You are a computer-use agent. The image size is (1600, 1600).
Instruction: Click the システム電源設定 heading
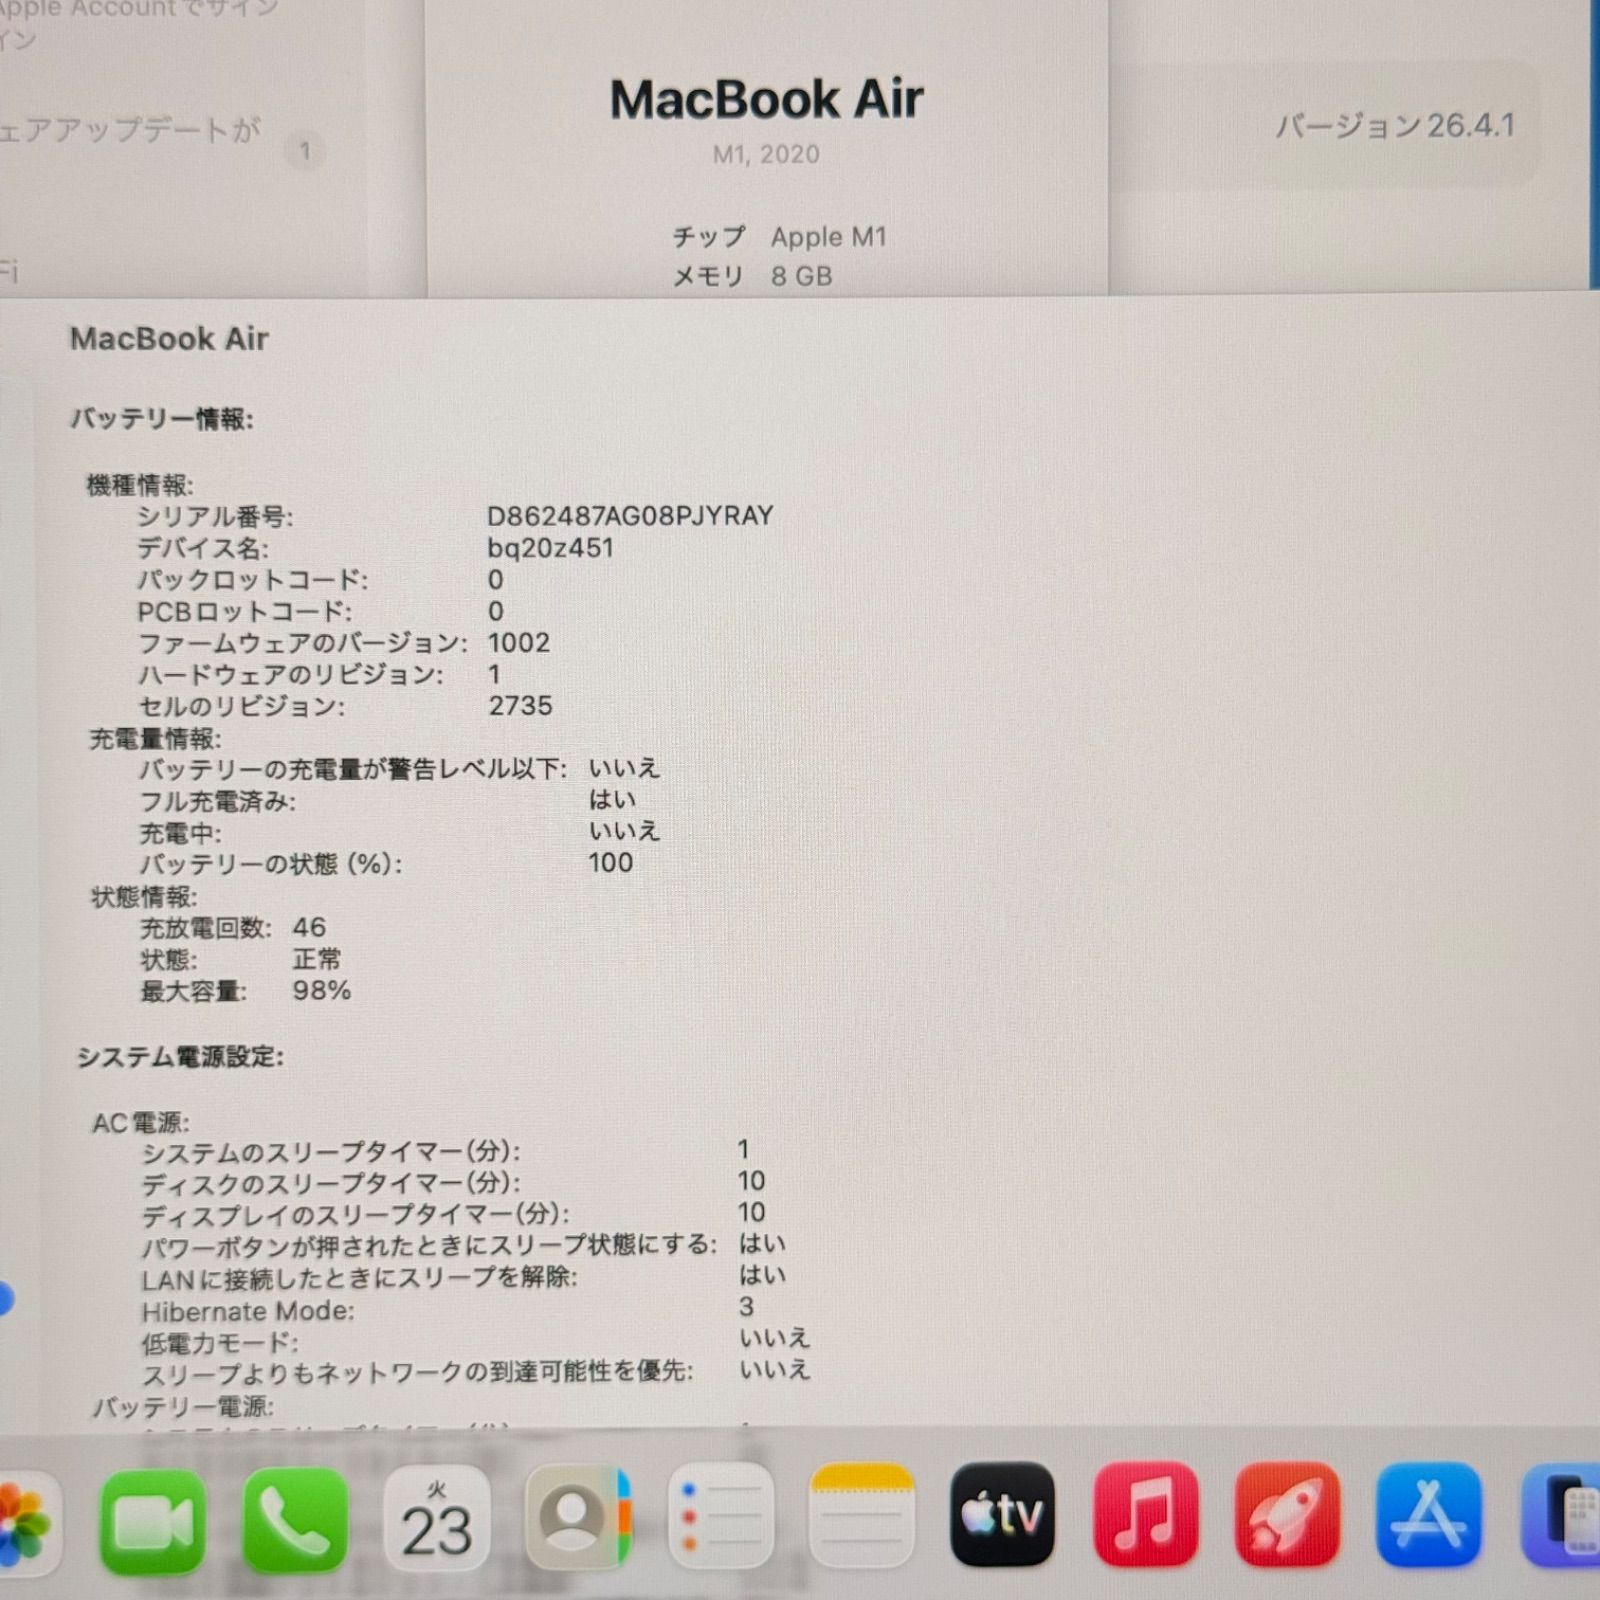coord(180,1057)
